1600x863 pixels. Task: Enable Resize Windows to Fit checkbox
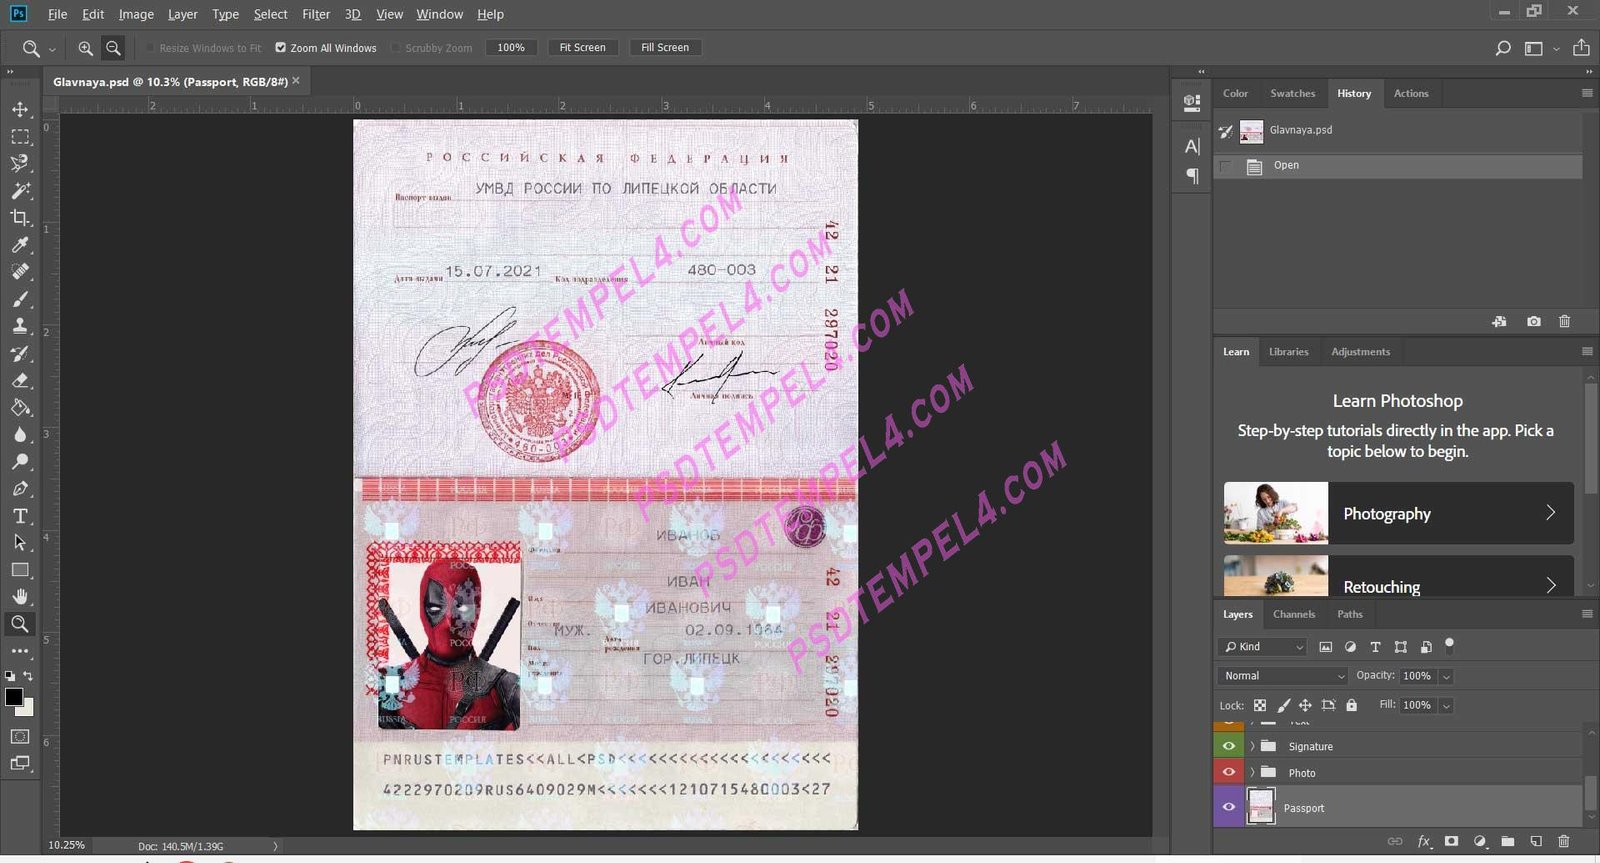click(x=150, y=48)
